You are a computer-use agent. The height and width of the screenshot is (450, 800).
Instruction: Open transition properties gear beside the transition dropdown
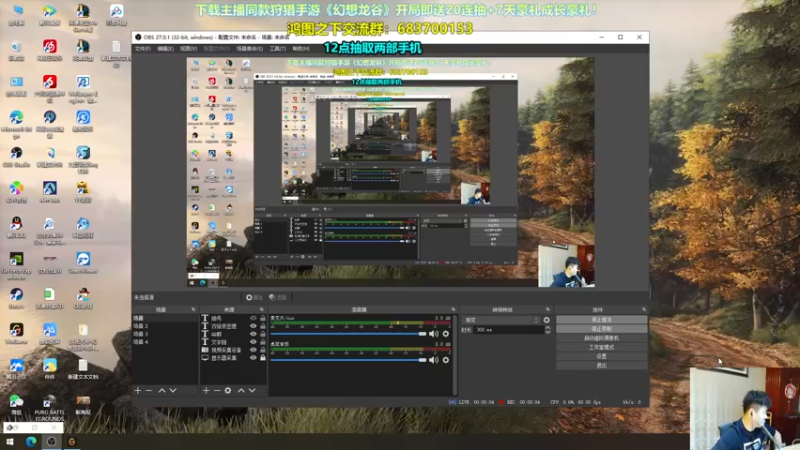pyautogui.click(x=546, y=320)
